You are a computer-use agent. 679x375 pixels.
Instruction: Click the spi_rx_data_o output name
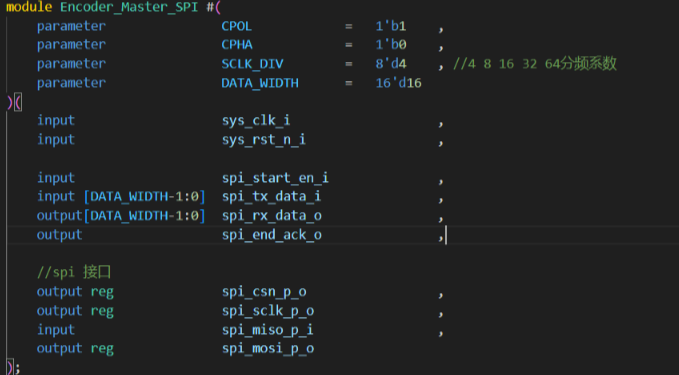(272, 216)
